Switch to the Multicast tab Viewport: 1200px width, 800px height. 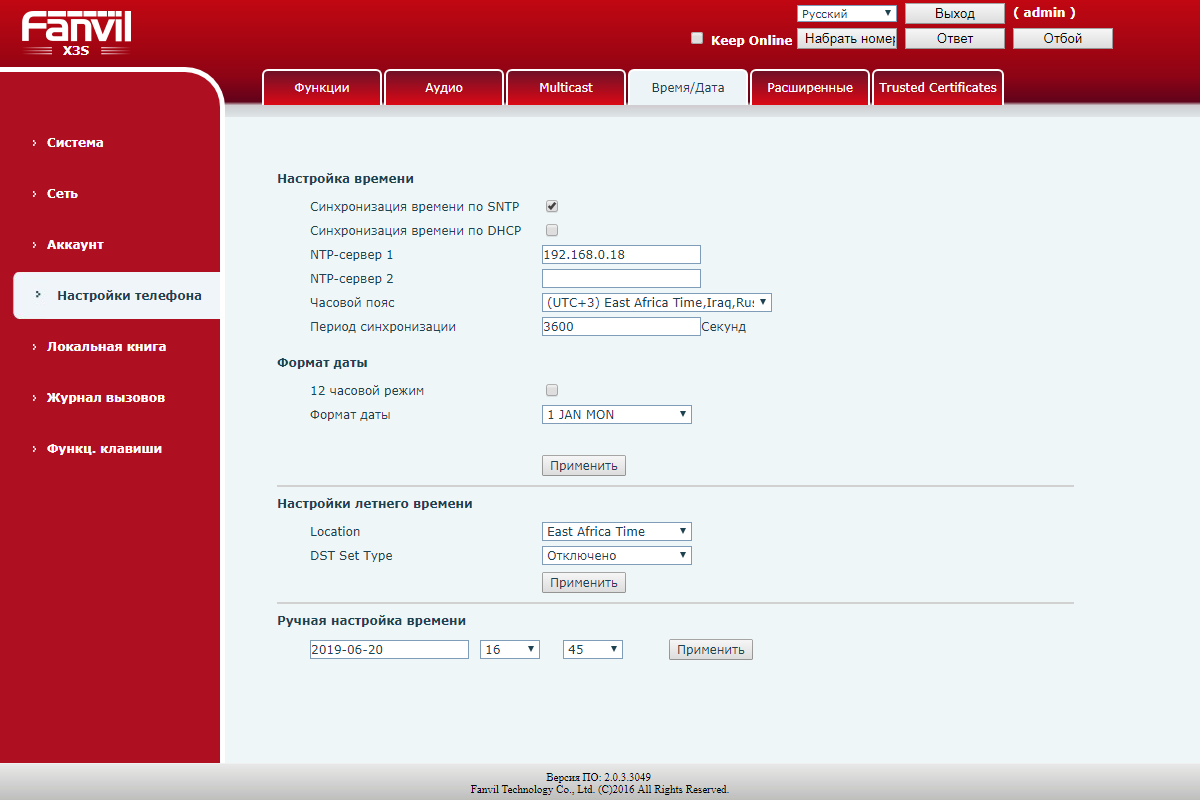click(565, 88)
